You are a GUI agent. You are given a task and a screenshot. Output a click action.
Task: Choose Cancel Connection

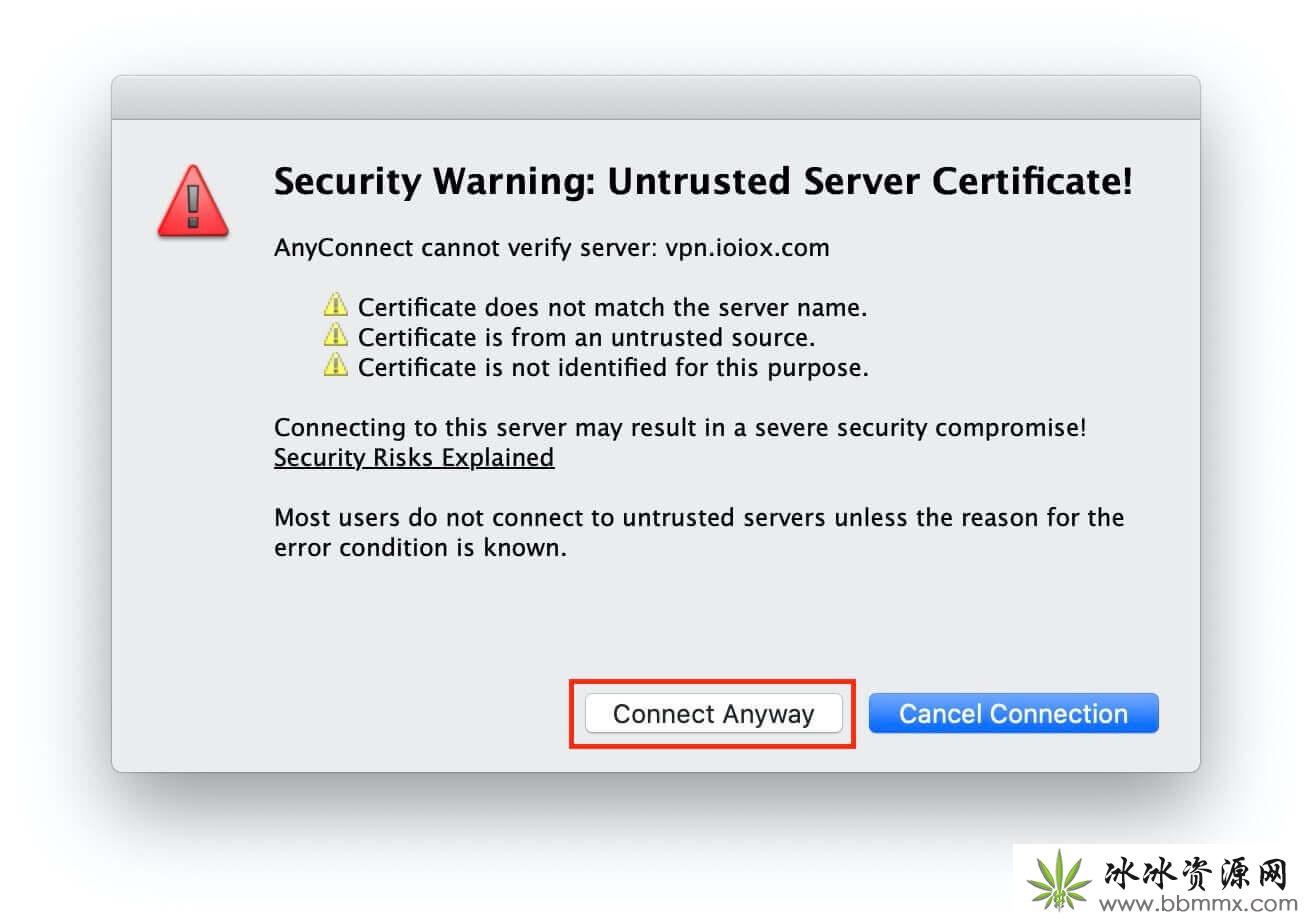(x=1013, y=714)
